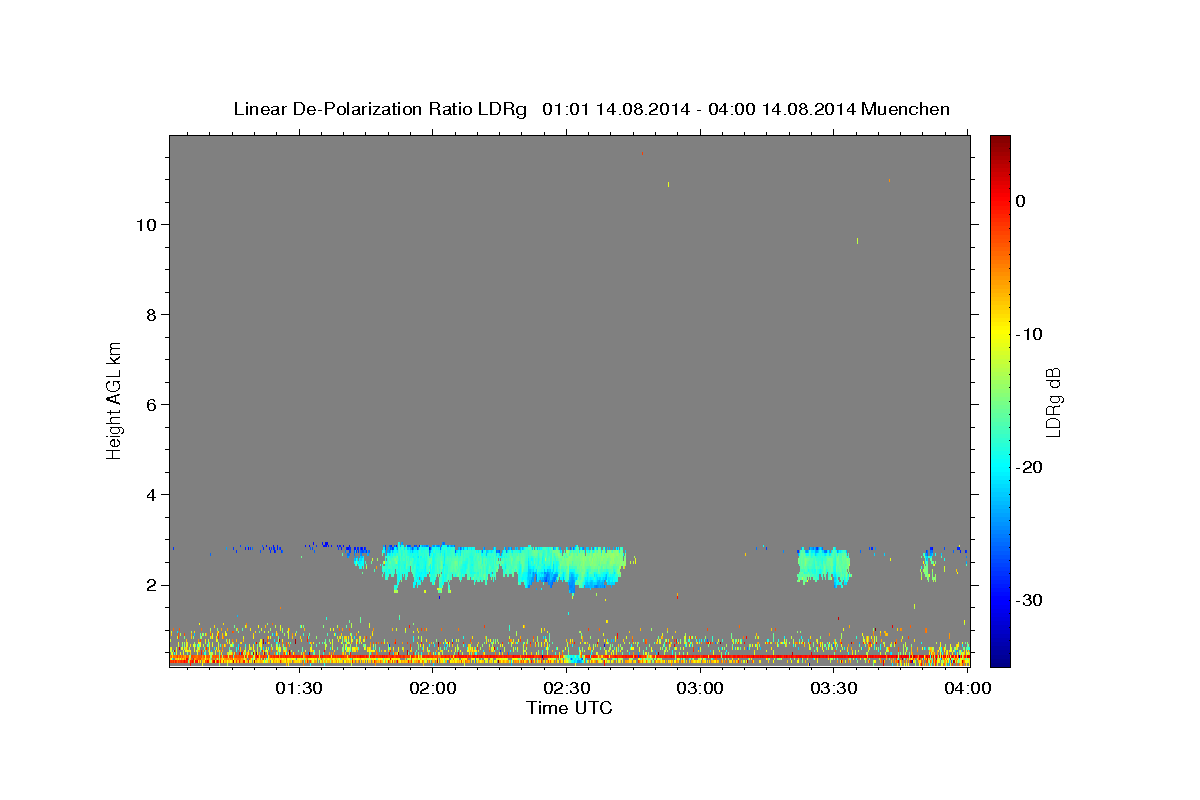
Task: Click the 03:30 time tick label
Action: [x=833, y=689]
